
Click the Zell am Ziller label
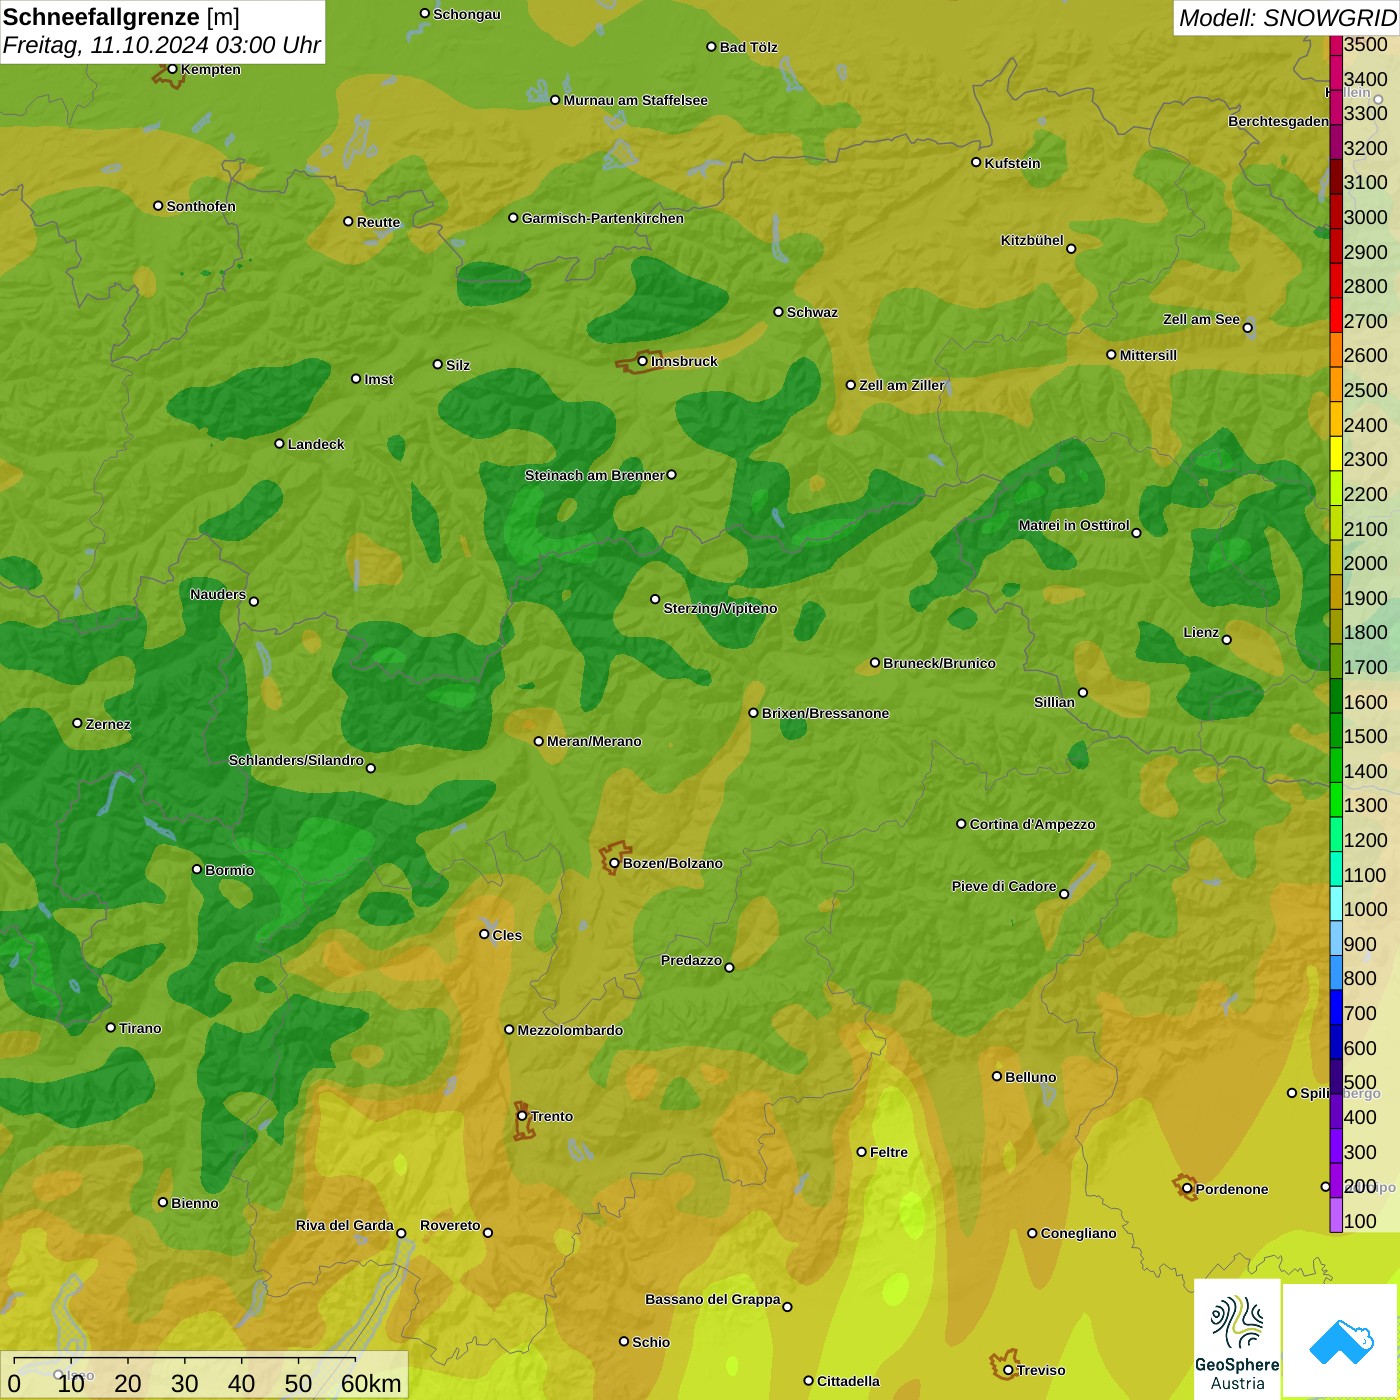pos(902,385)
